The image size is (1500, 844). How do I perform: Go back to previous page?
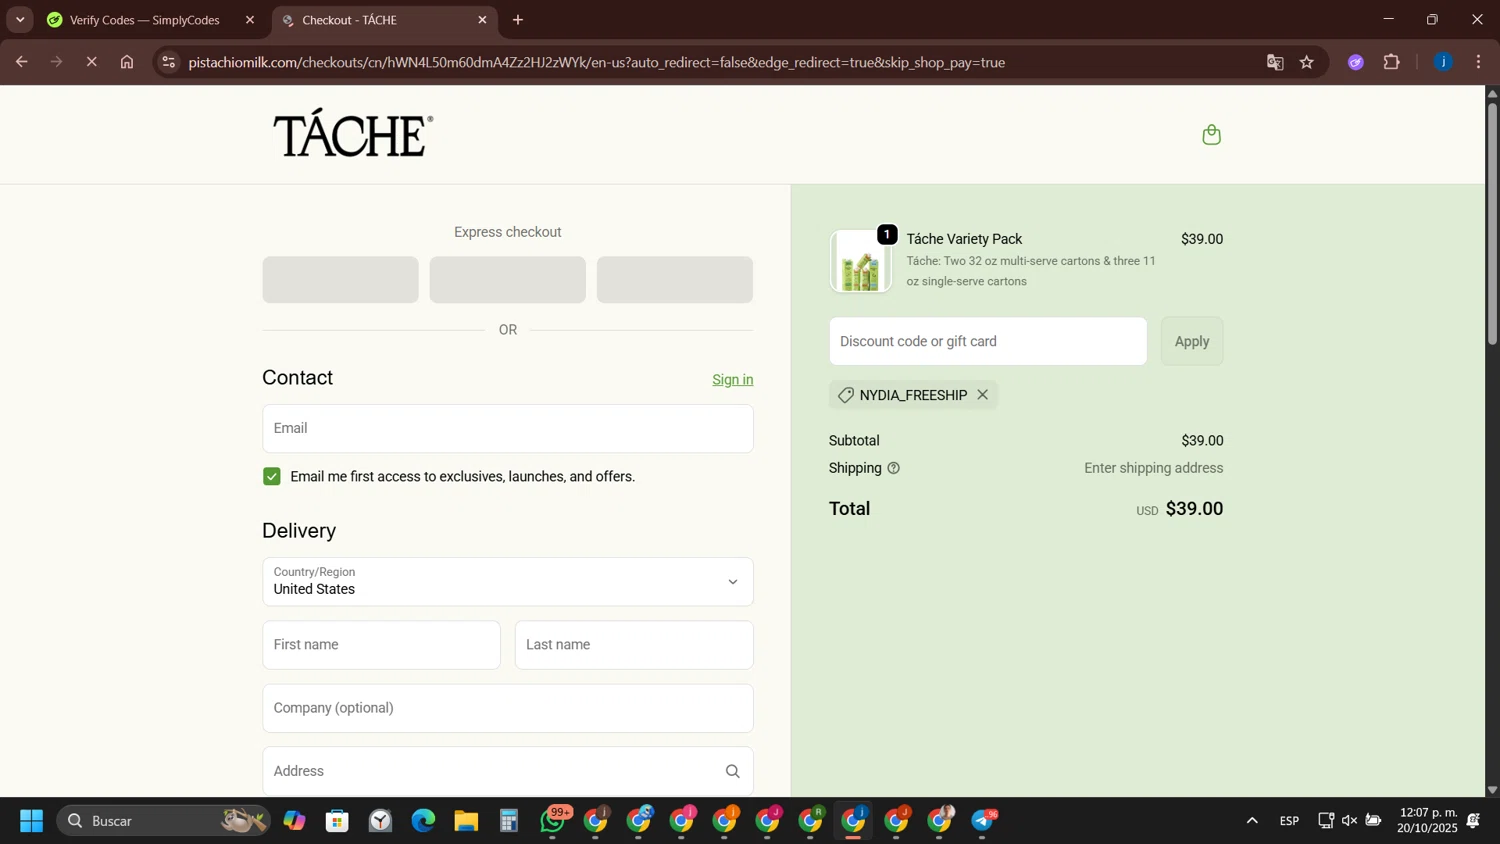coord(21,62)
